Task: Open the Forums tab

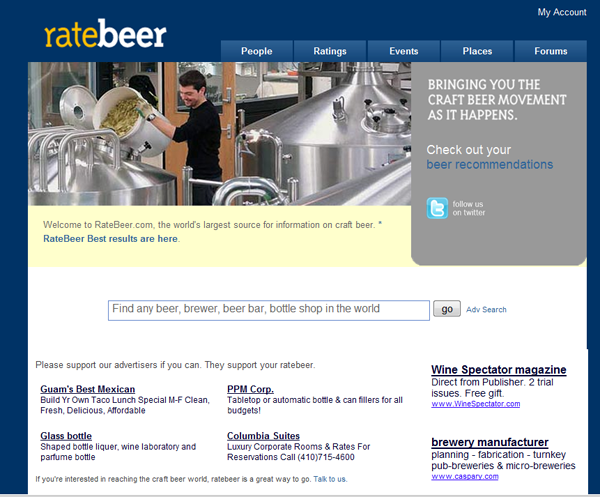Action: coord(551,51)
